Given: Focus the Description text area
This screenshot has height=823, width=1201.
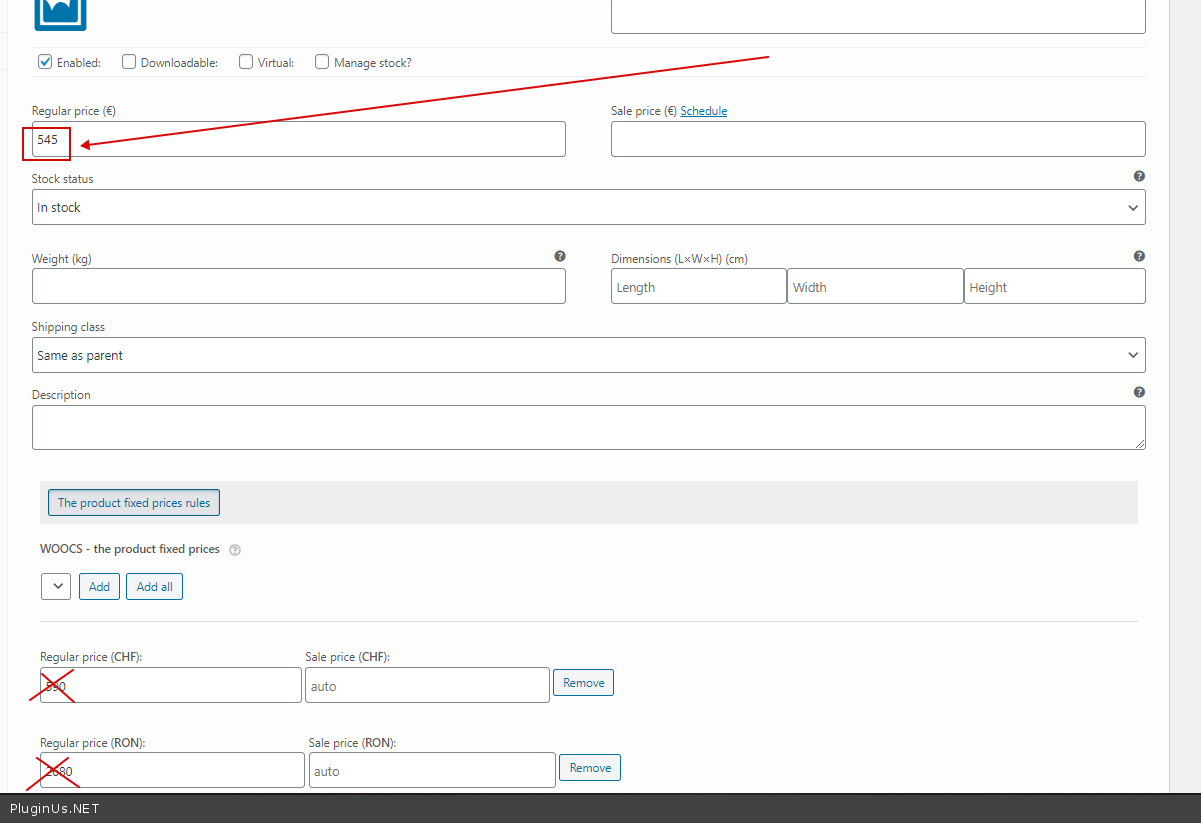Looking at the screenshot, I should [x=588, y=427].
